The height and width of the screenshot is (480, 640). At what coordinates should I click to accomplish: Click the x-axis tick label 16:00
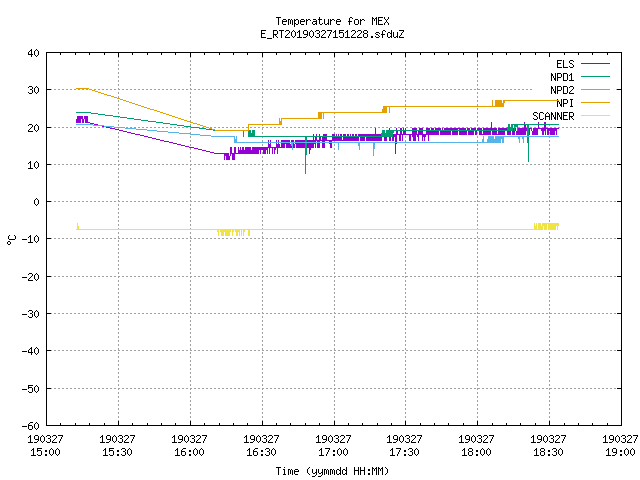189,452
